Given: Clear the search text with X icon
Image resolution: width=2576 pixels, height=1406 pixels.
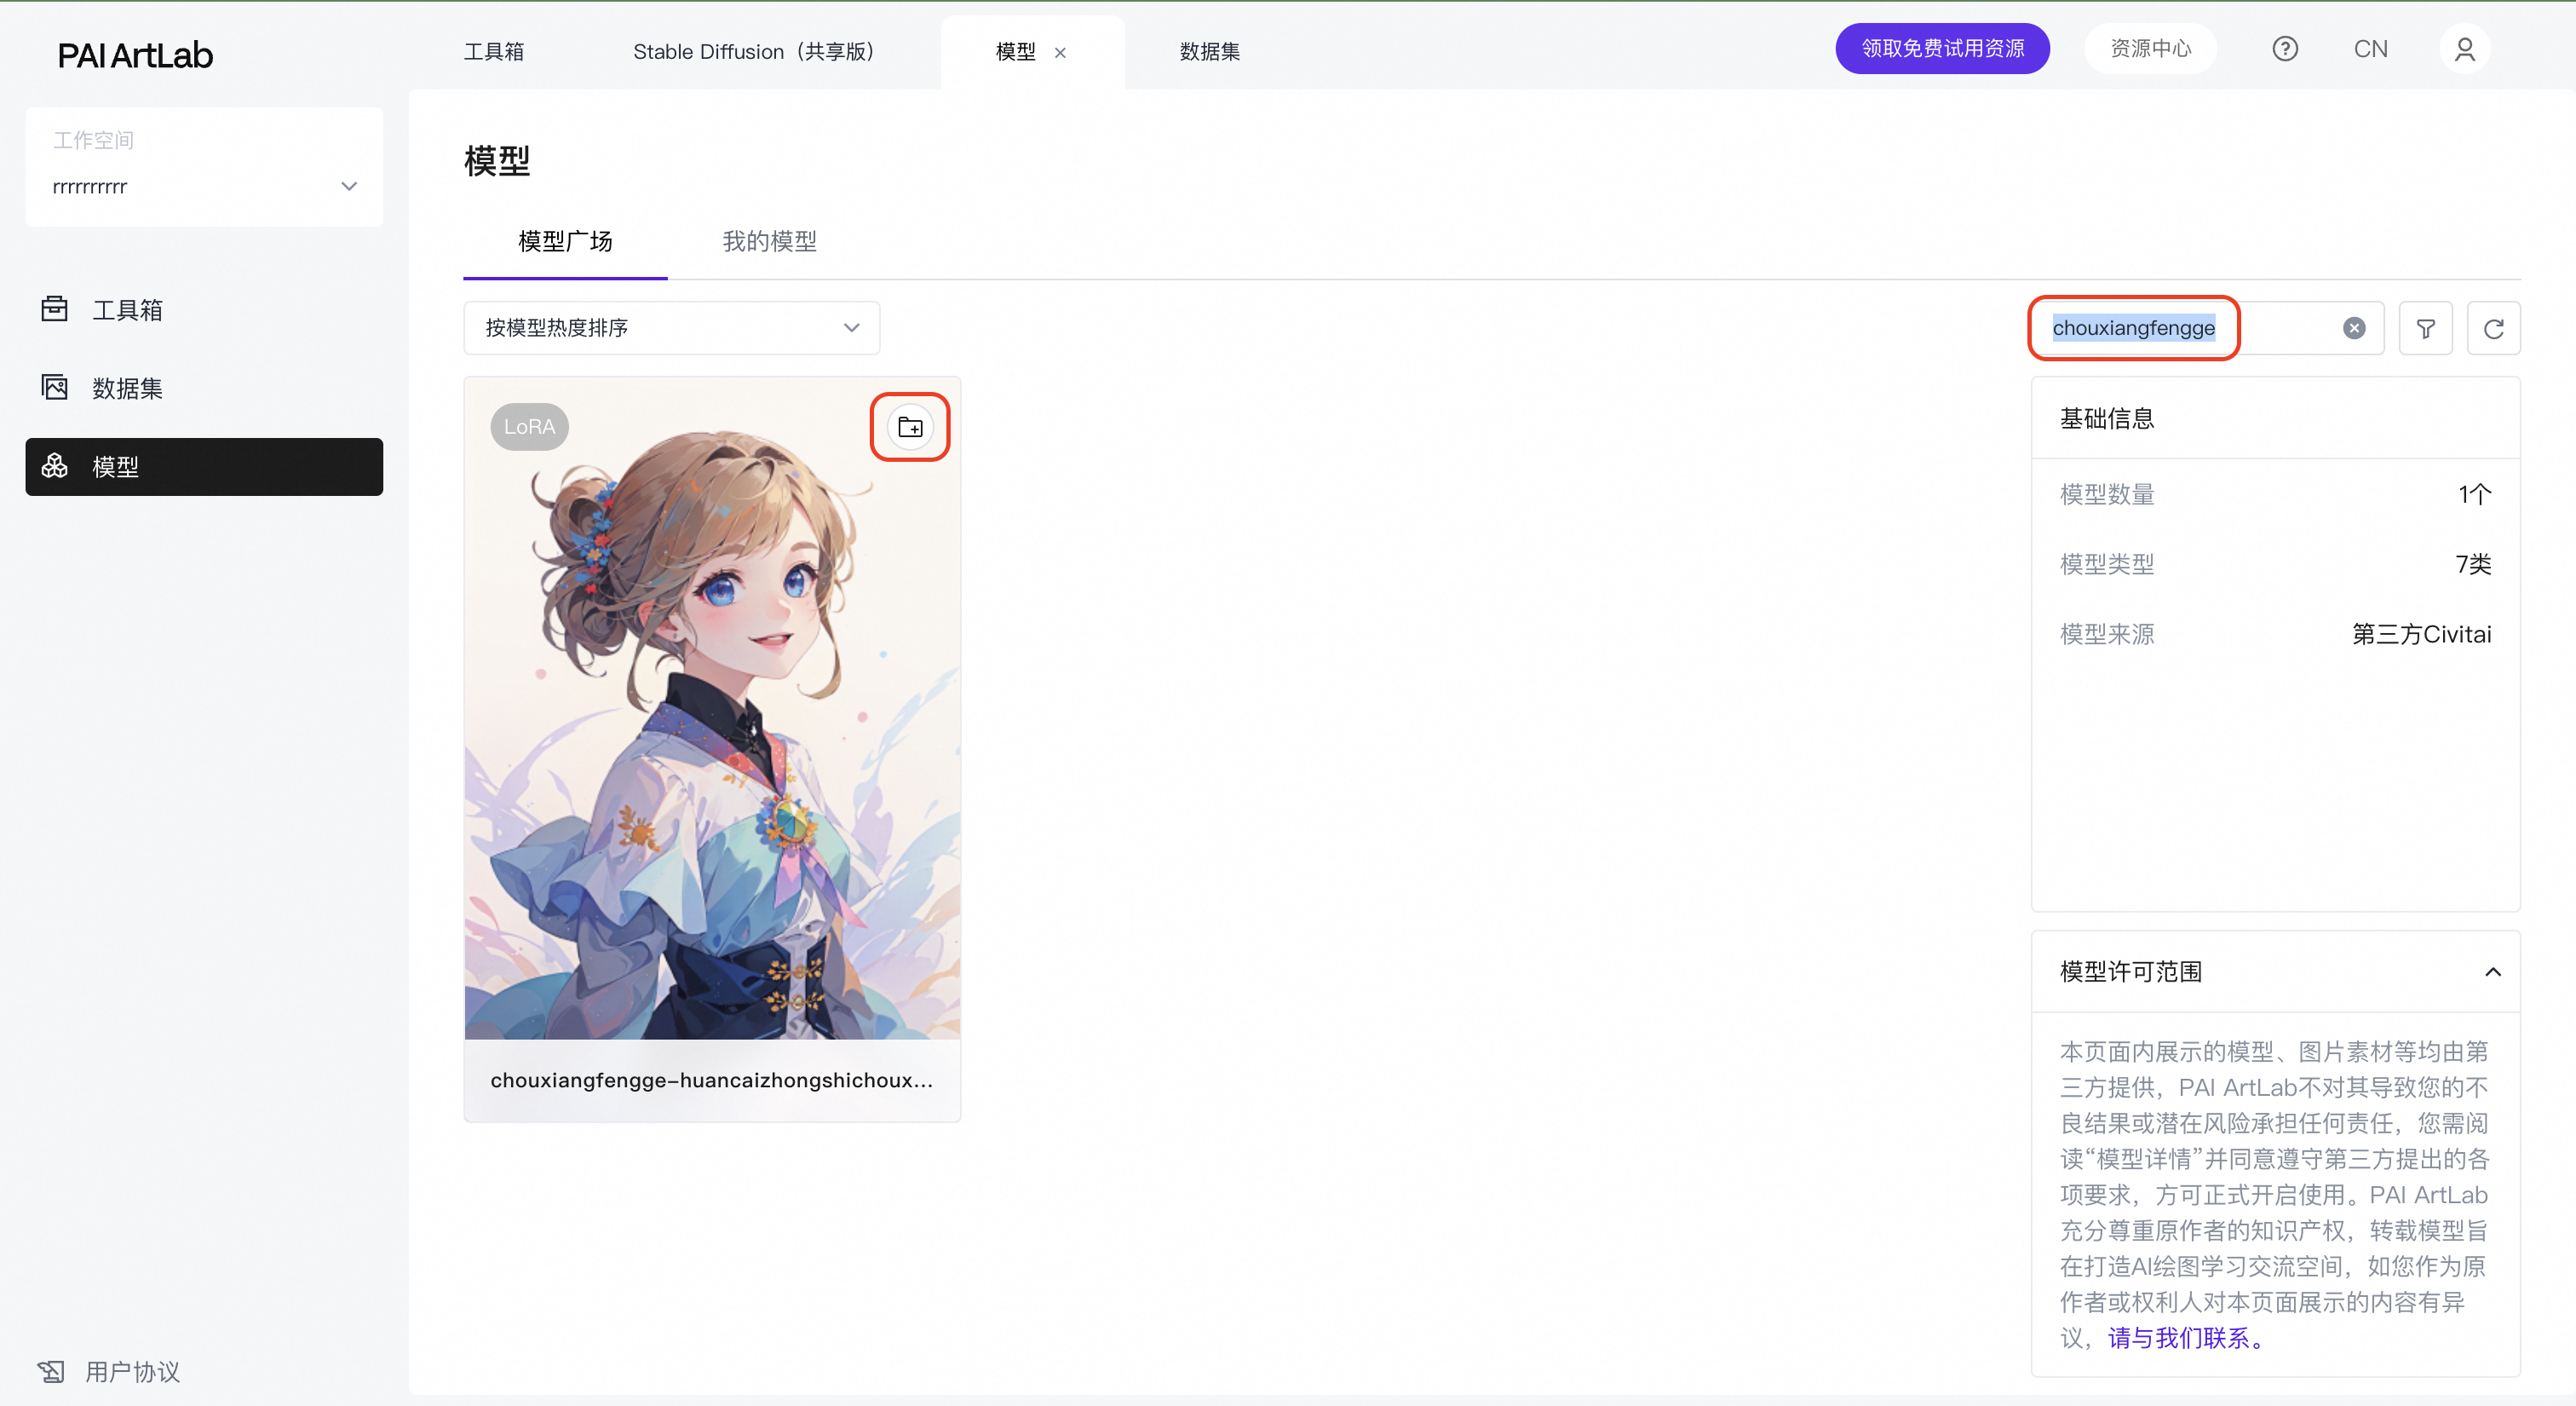Looking at the screenshot, I should [x=2354, y=328].
